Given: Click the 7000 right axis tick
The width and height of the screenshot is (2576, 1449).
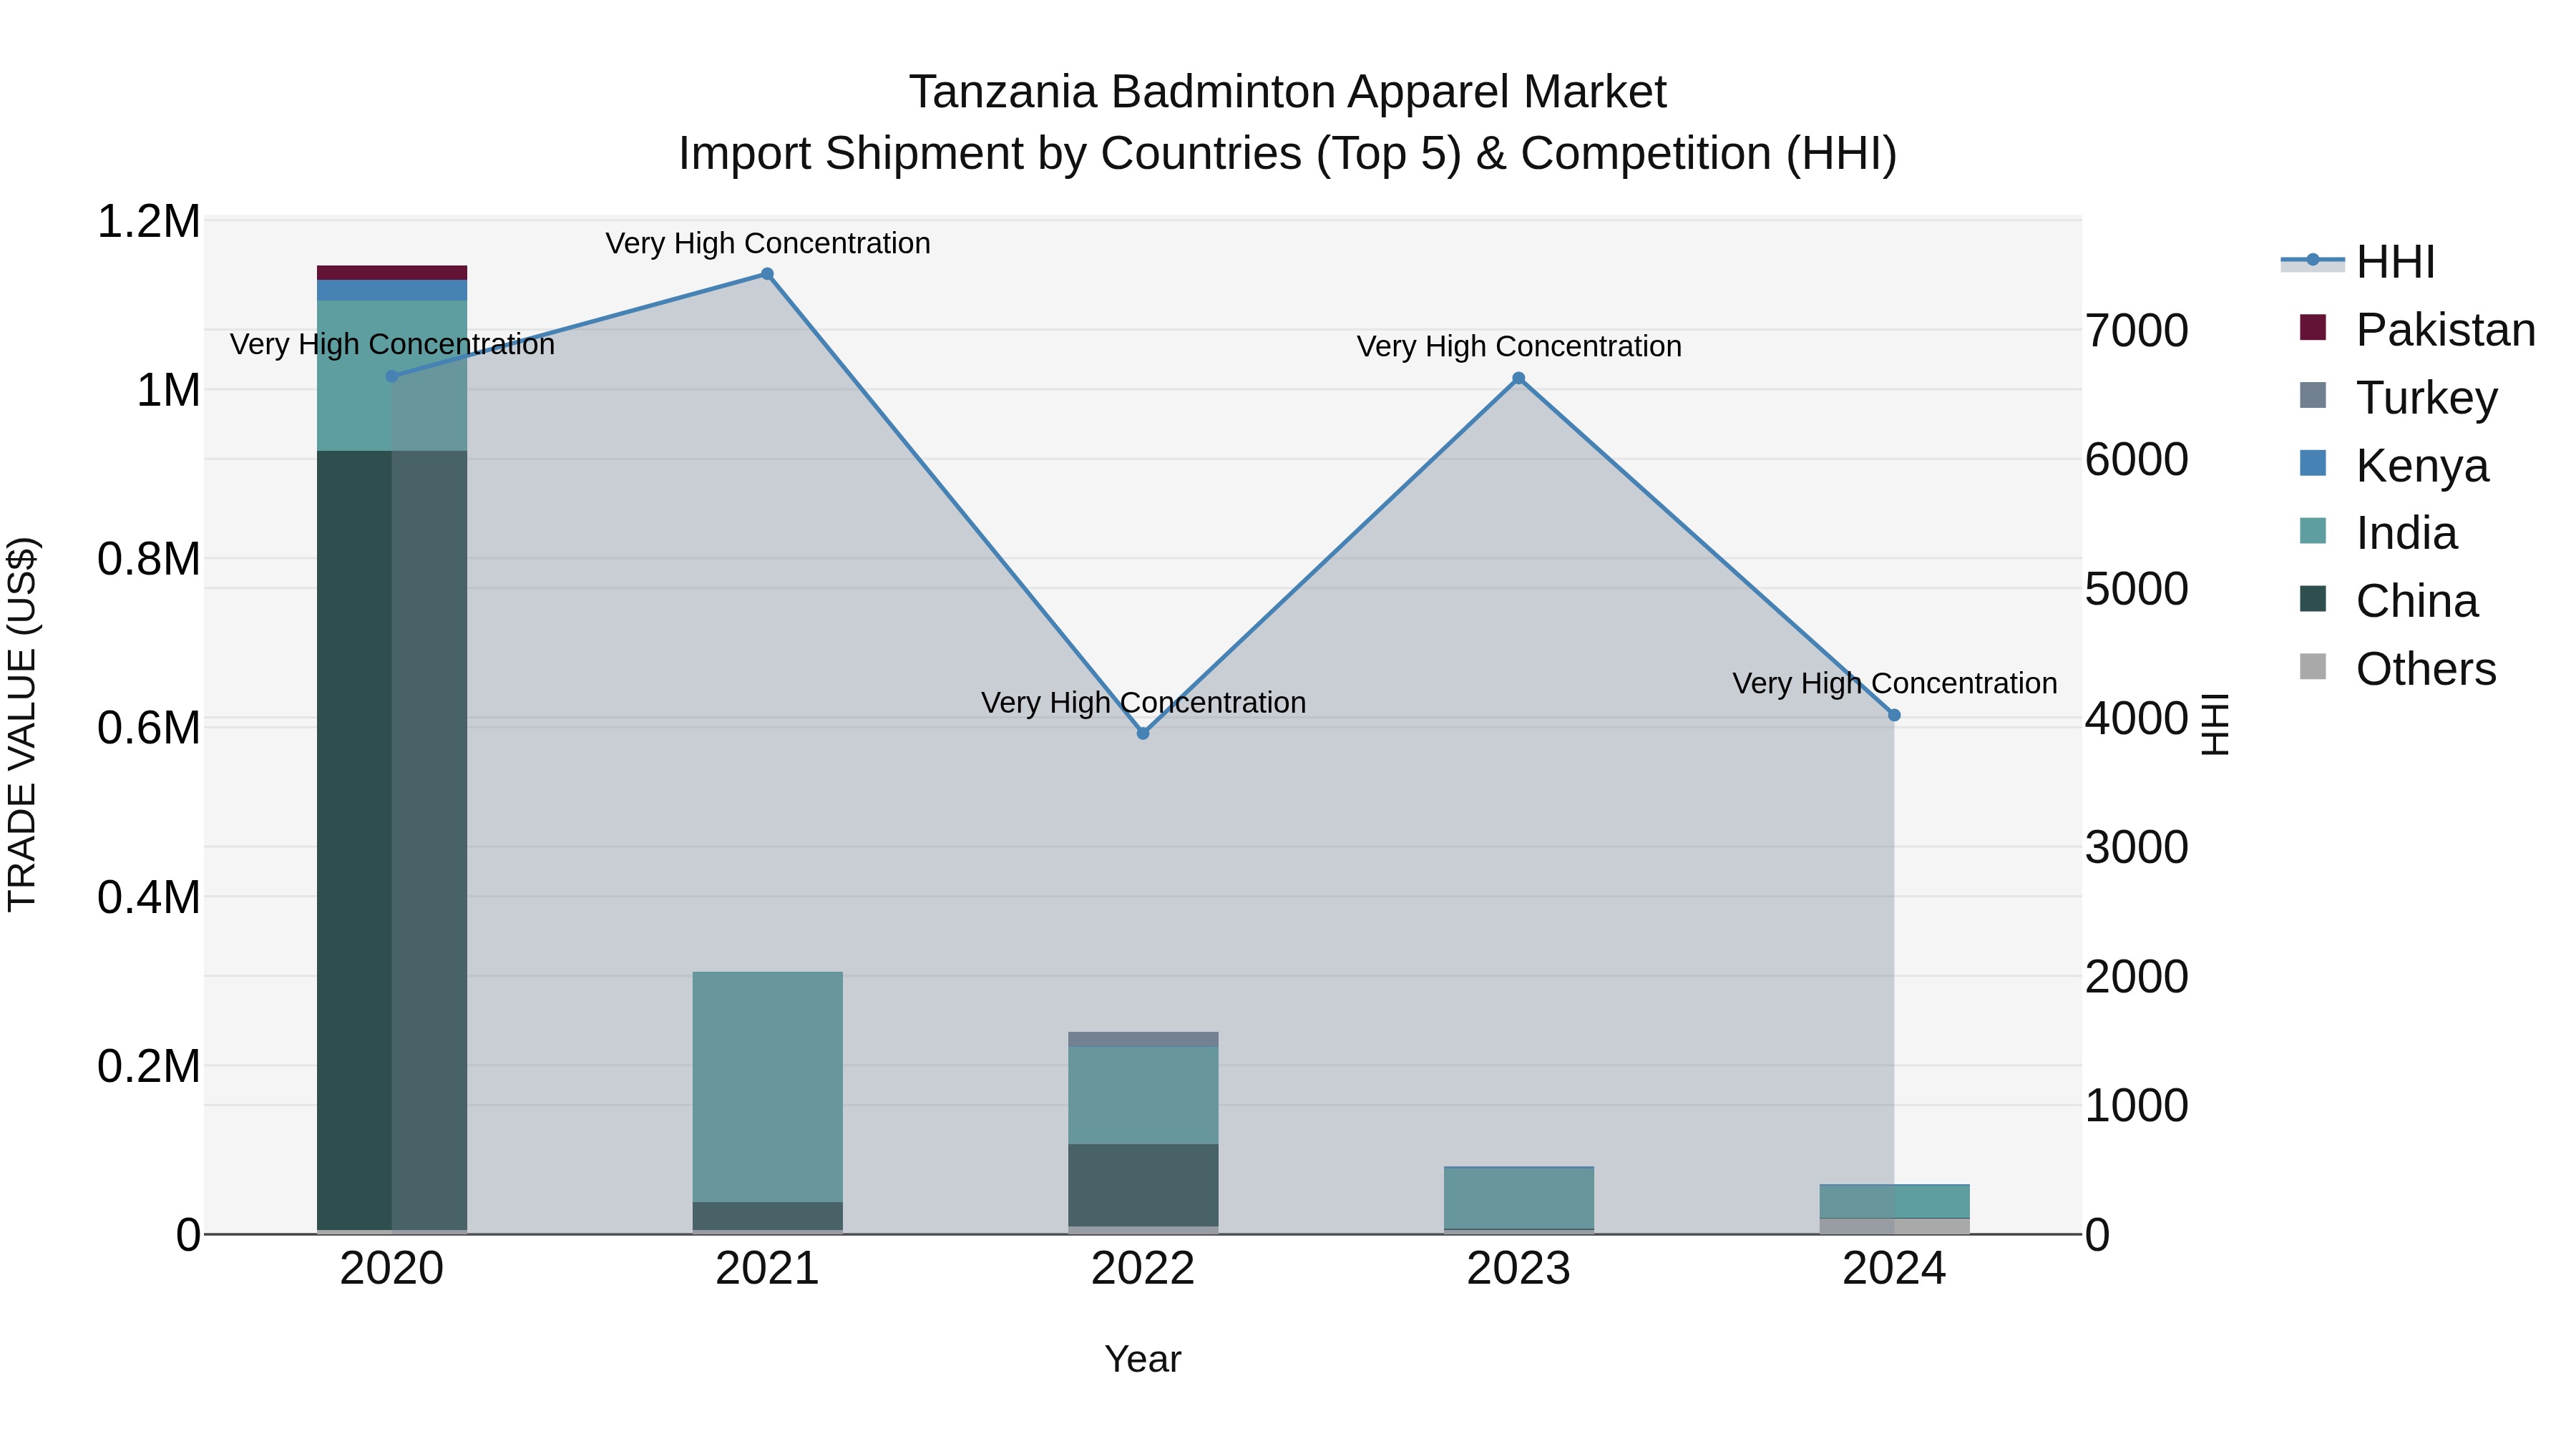Looking at the screenshot, I should [2137, 331].
